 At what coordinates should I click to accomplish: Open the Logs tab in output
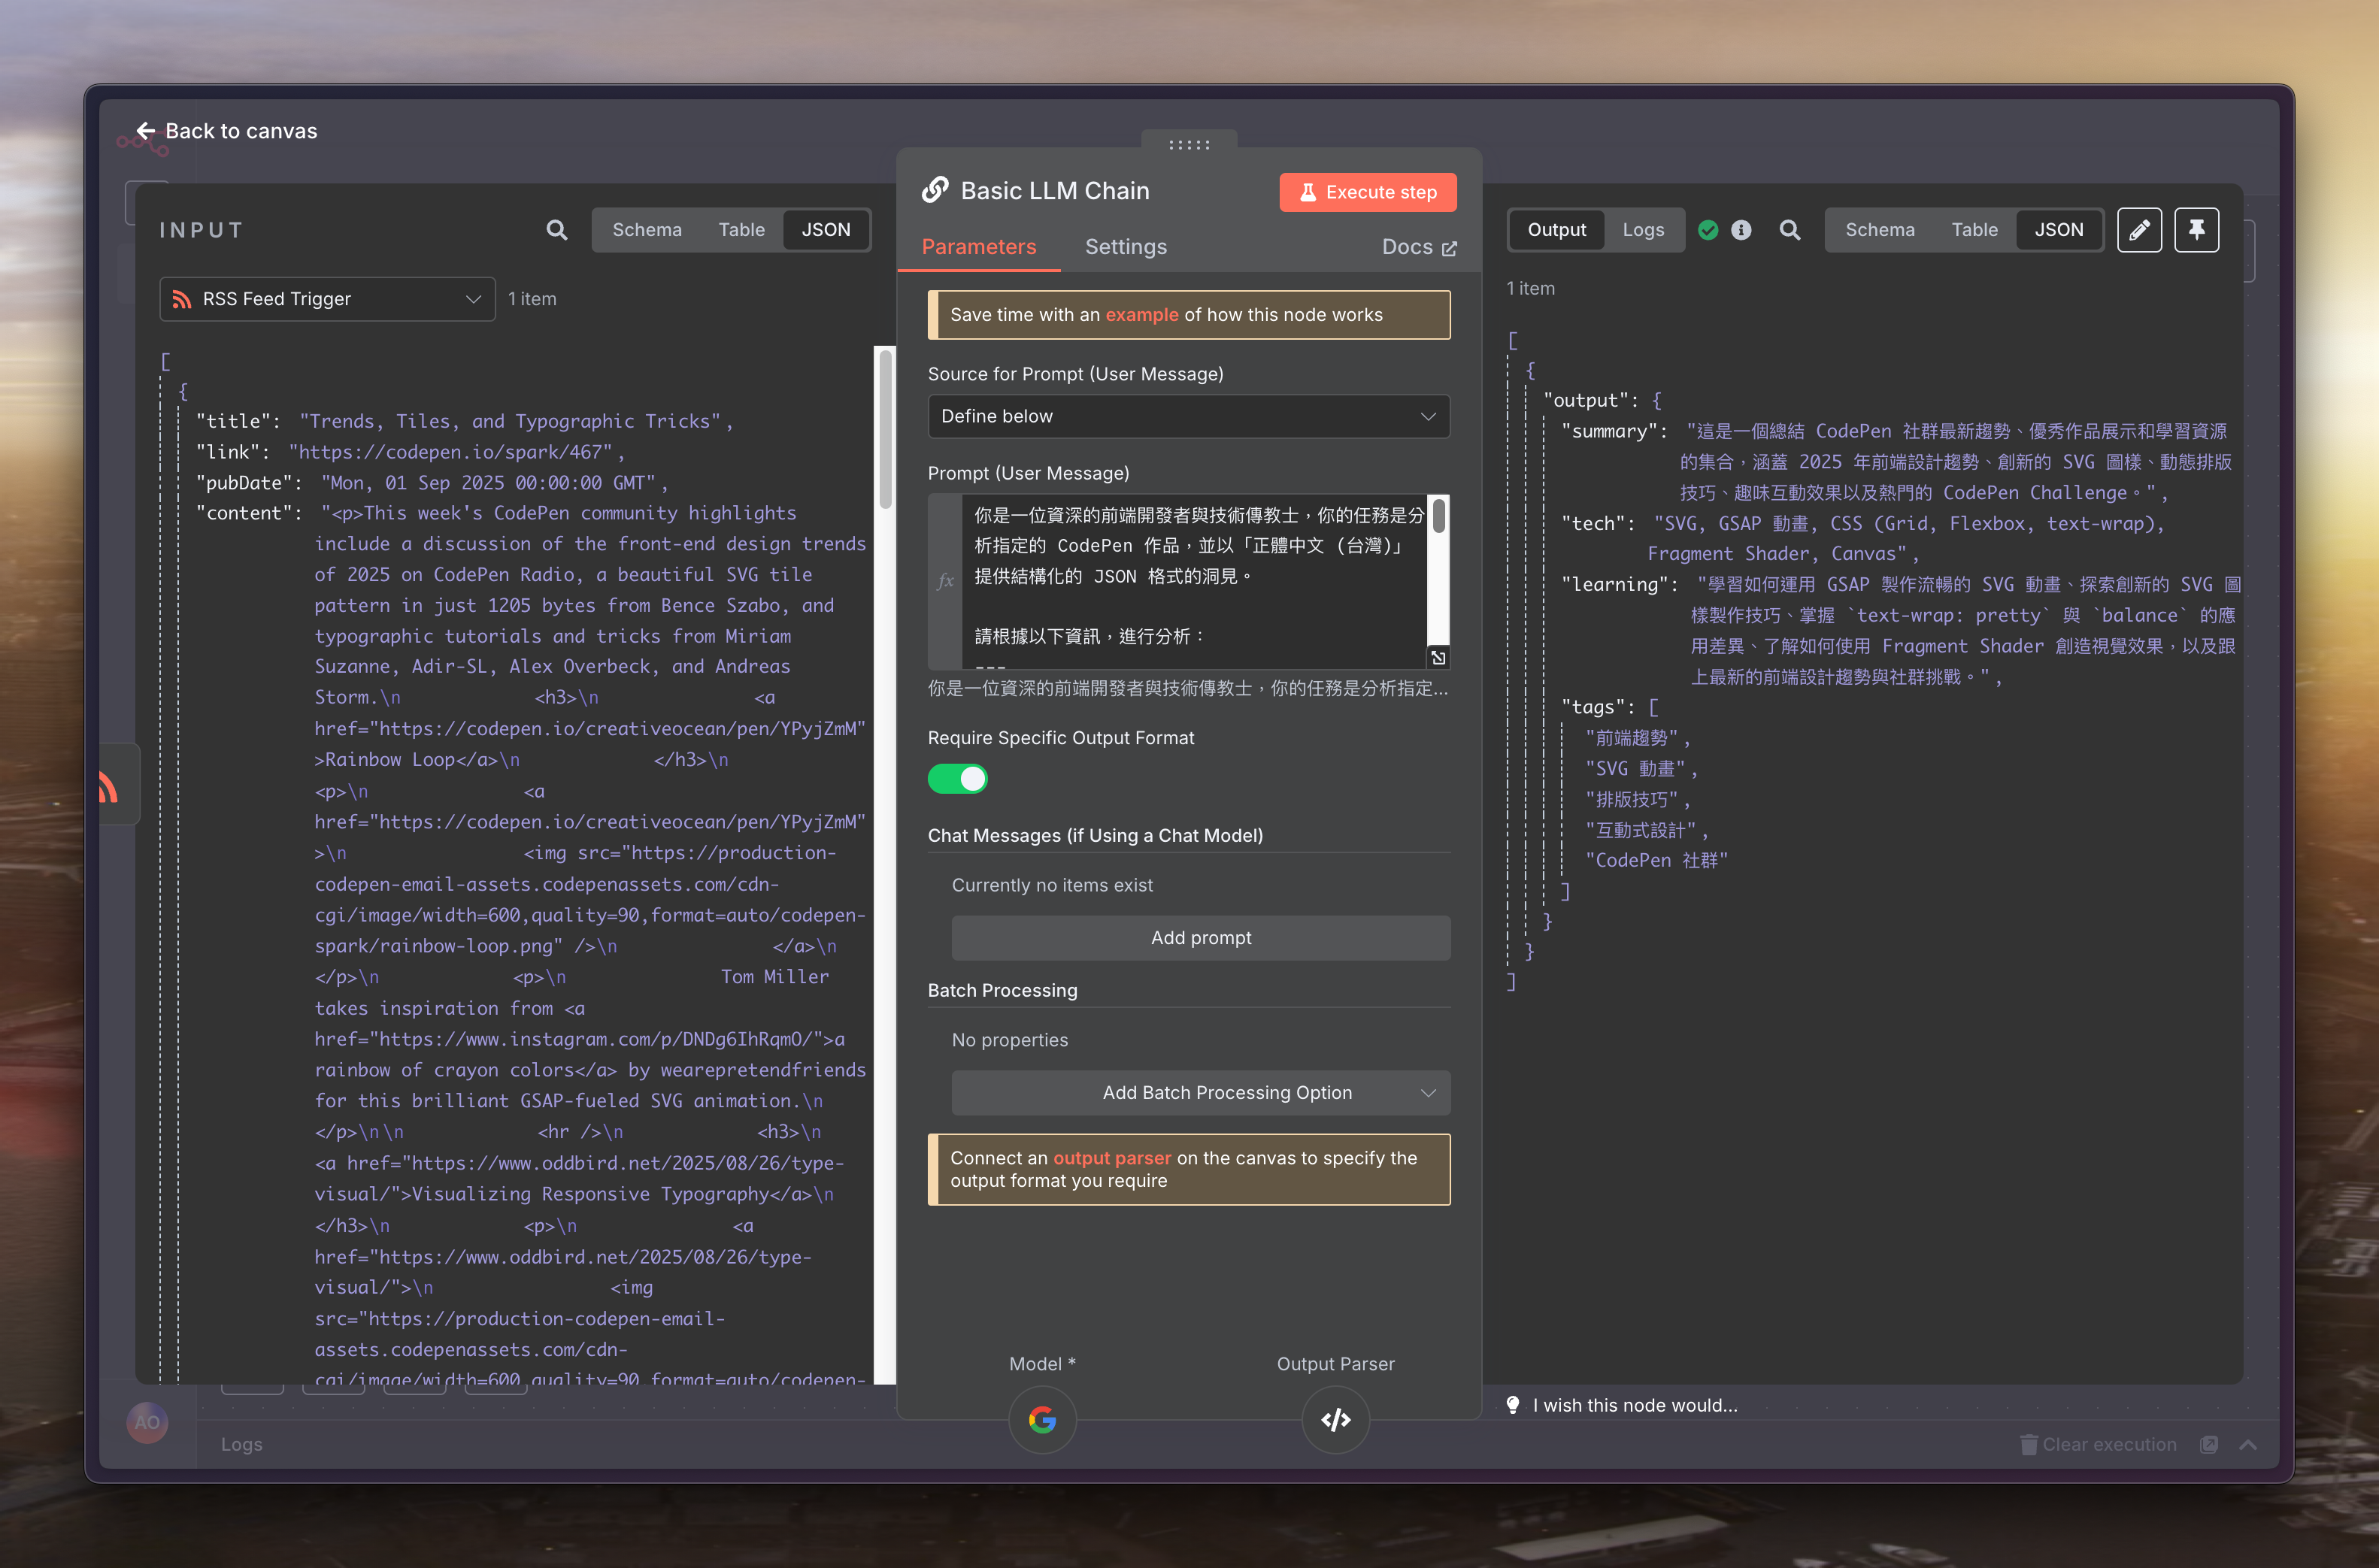coord(1643,230)
